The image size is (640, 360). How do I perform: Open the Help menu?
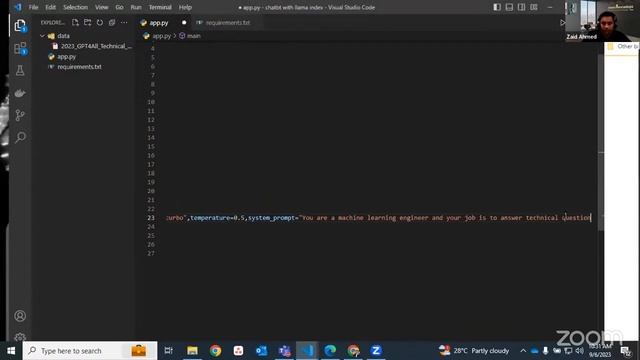(185, 7)
